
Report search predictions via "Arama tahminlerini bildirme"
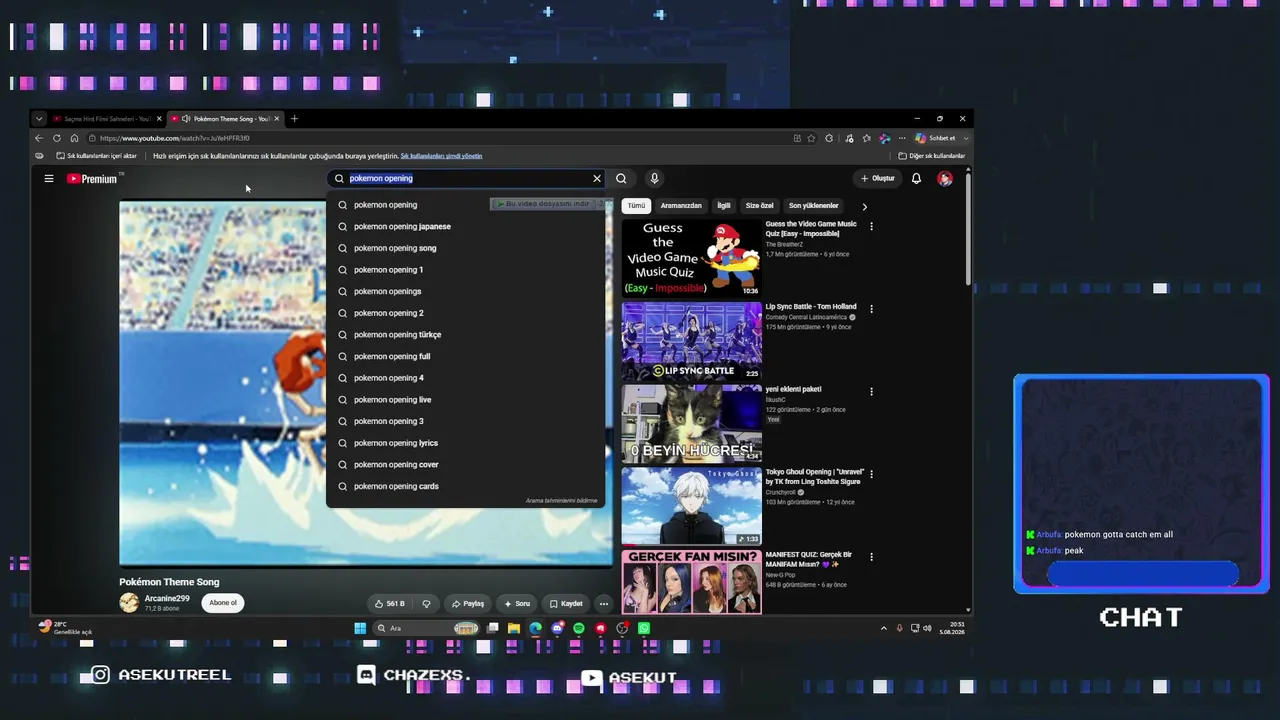[x=561, y=501]
